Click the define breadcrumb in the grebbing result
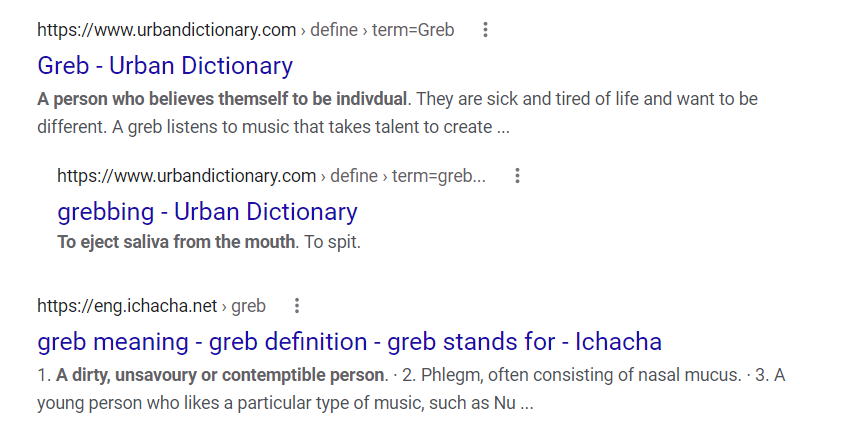Screen dimensions: 852x429 point(354,176)
